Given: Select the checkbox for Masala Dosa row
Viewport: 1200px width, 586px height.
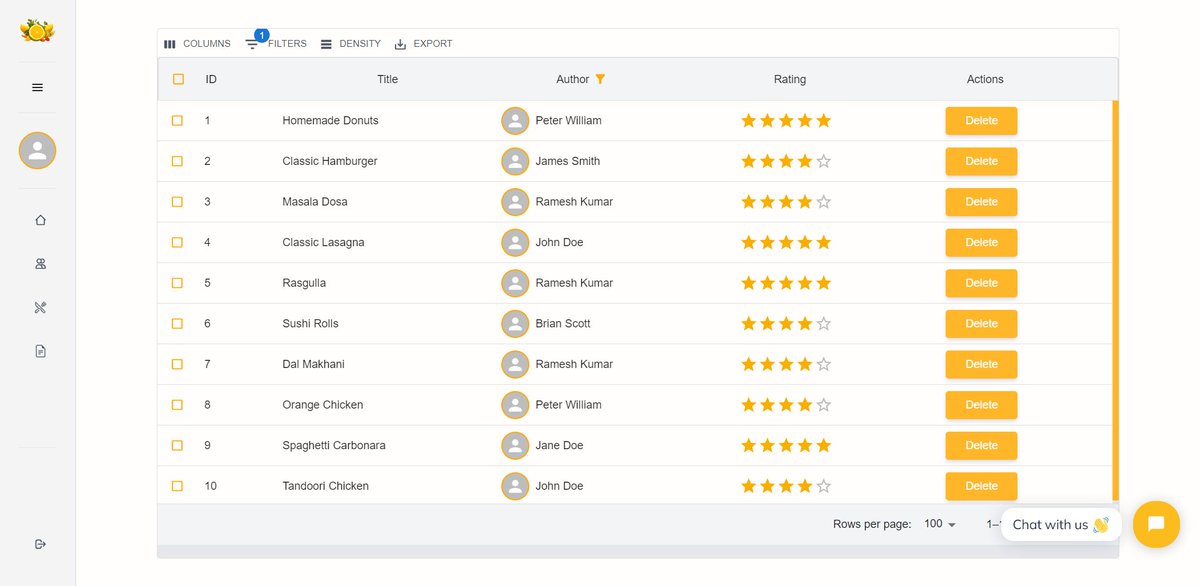Looking at the screenshot, I should click(177, 202).
